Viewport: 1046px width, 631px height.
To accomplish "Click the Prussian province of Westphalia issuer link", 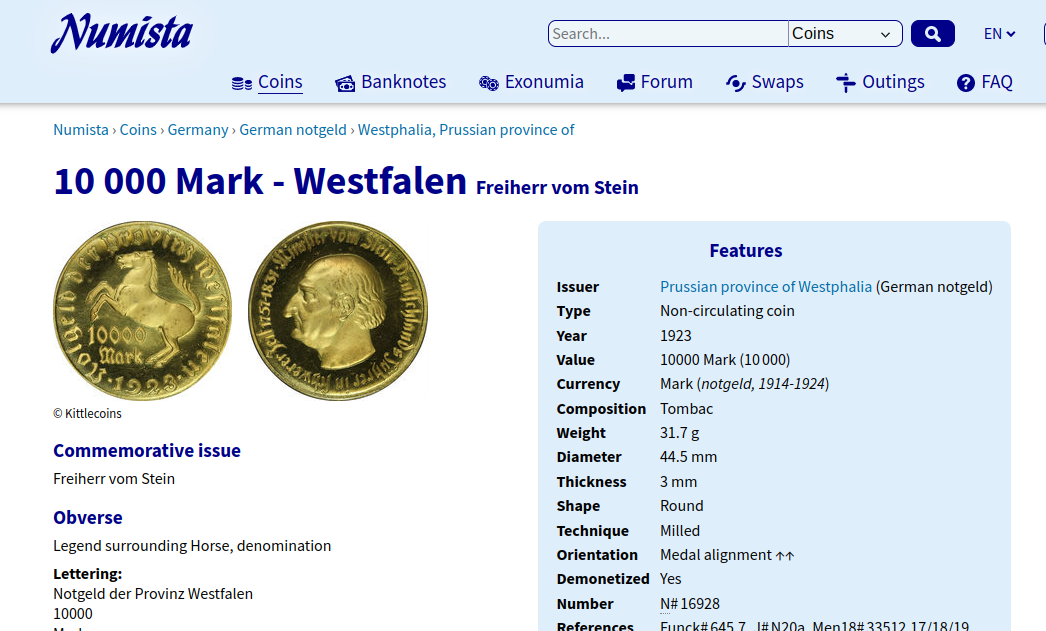I will pos(765,287).
